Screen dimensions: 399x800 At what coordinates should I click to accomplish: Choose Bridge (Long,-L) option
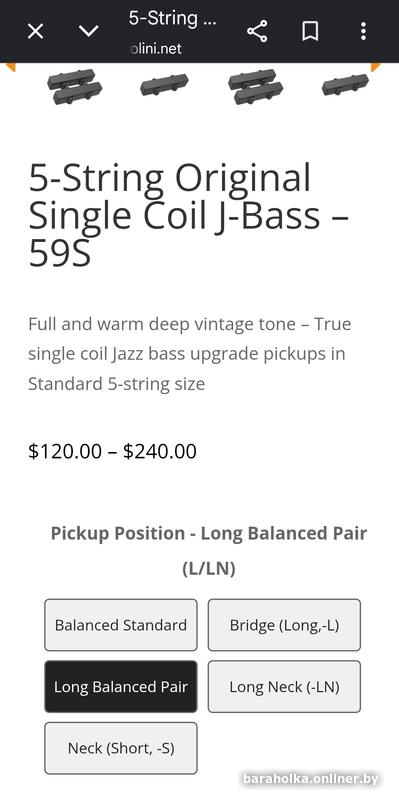284,625
